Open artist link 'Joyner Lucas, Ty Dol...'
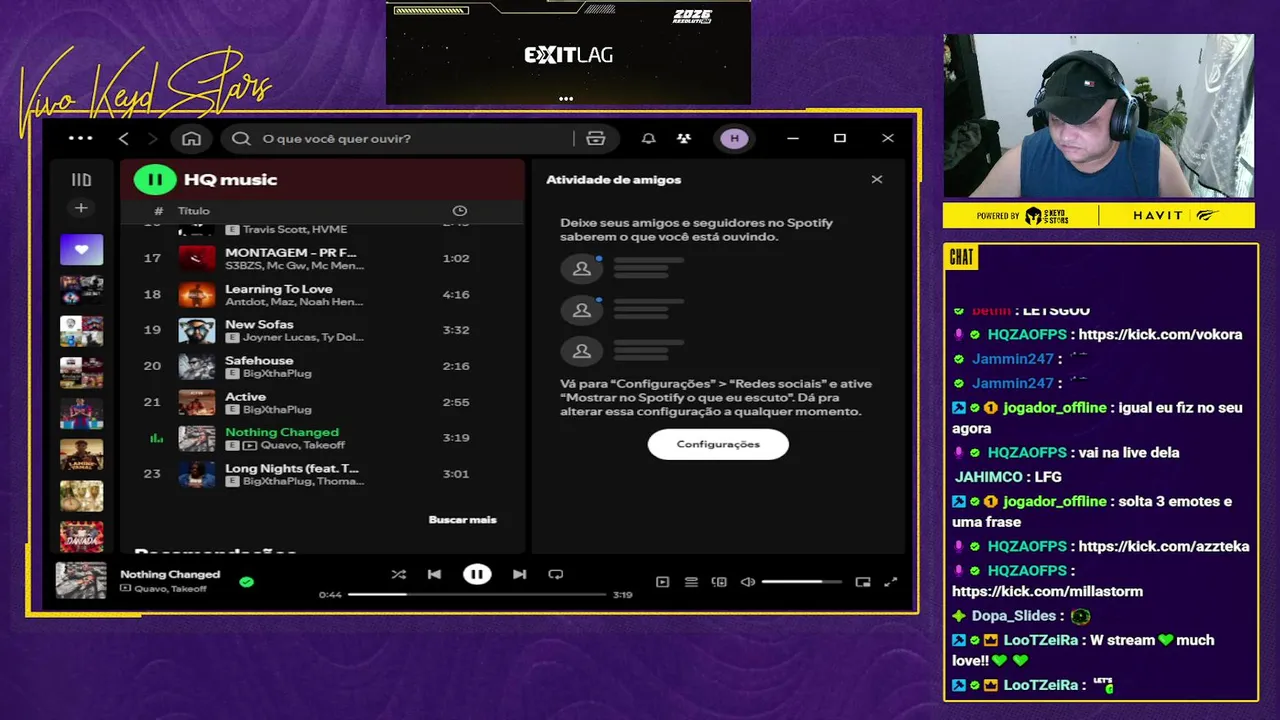This screenshot has width=1280, height=720. pyautogui.click(x=302, y=338)
